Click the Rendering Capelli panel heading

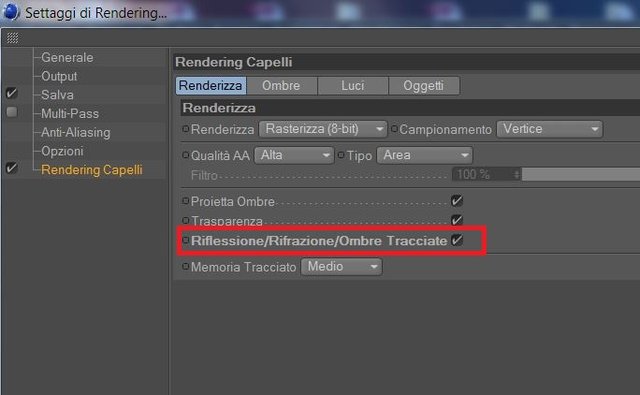[234, 62]
